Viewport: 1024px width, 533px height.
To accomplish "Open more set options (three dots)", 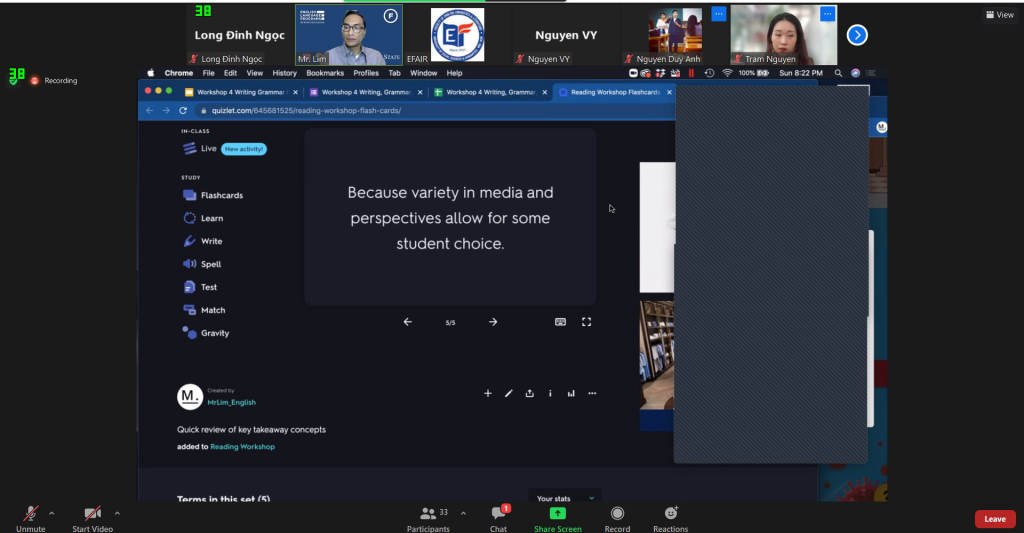I will pos(592,393).
